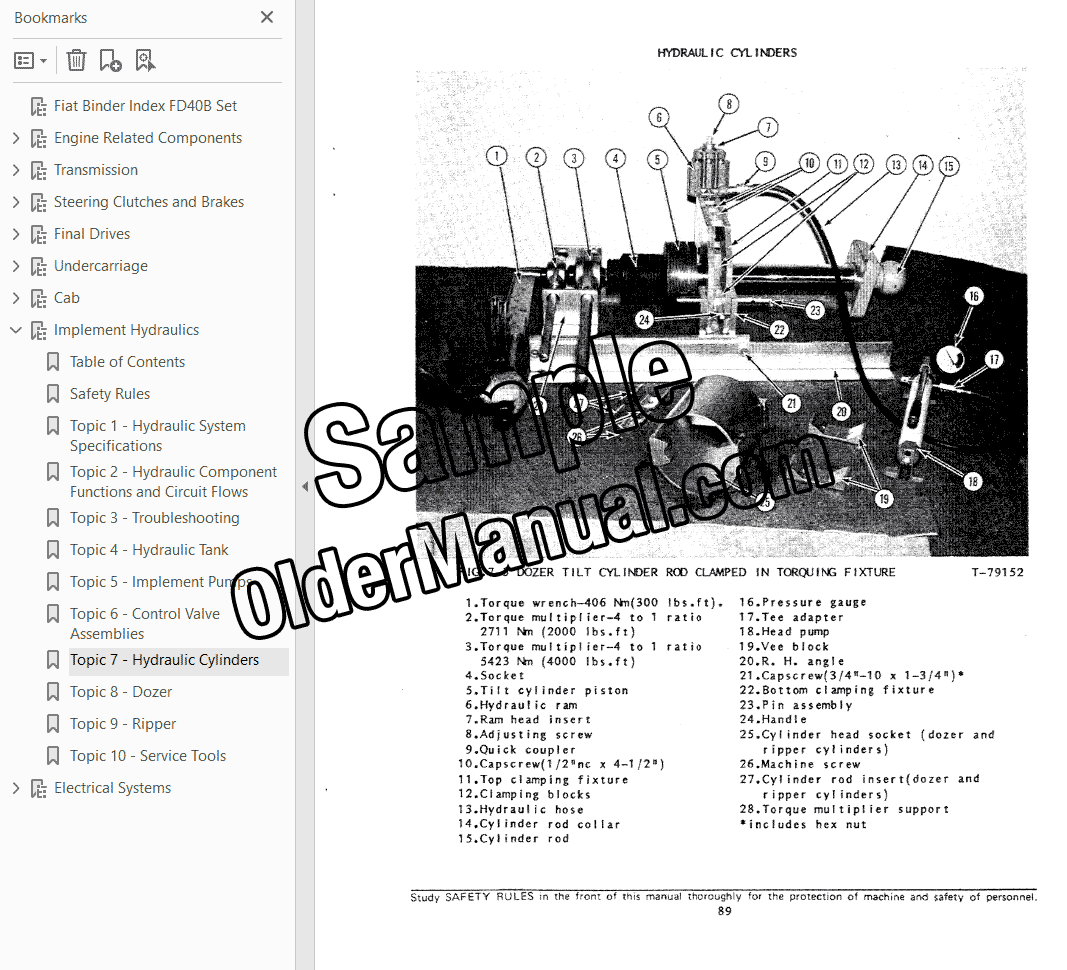Screen dimensions: 1067x970
Task: Click bookmark icon beside Table of Contents
Action: click(52, 362)
